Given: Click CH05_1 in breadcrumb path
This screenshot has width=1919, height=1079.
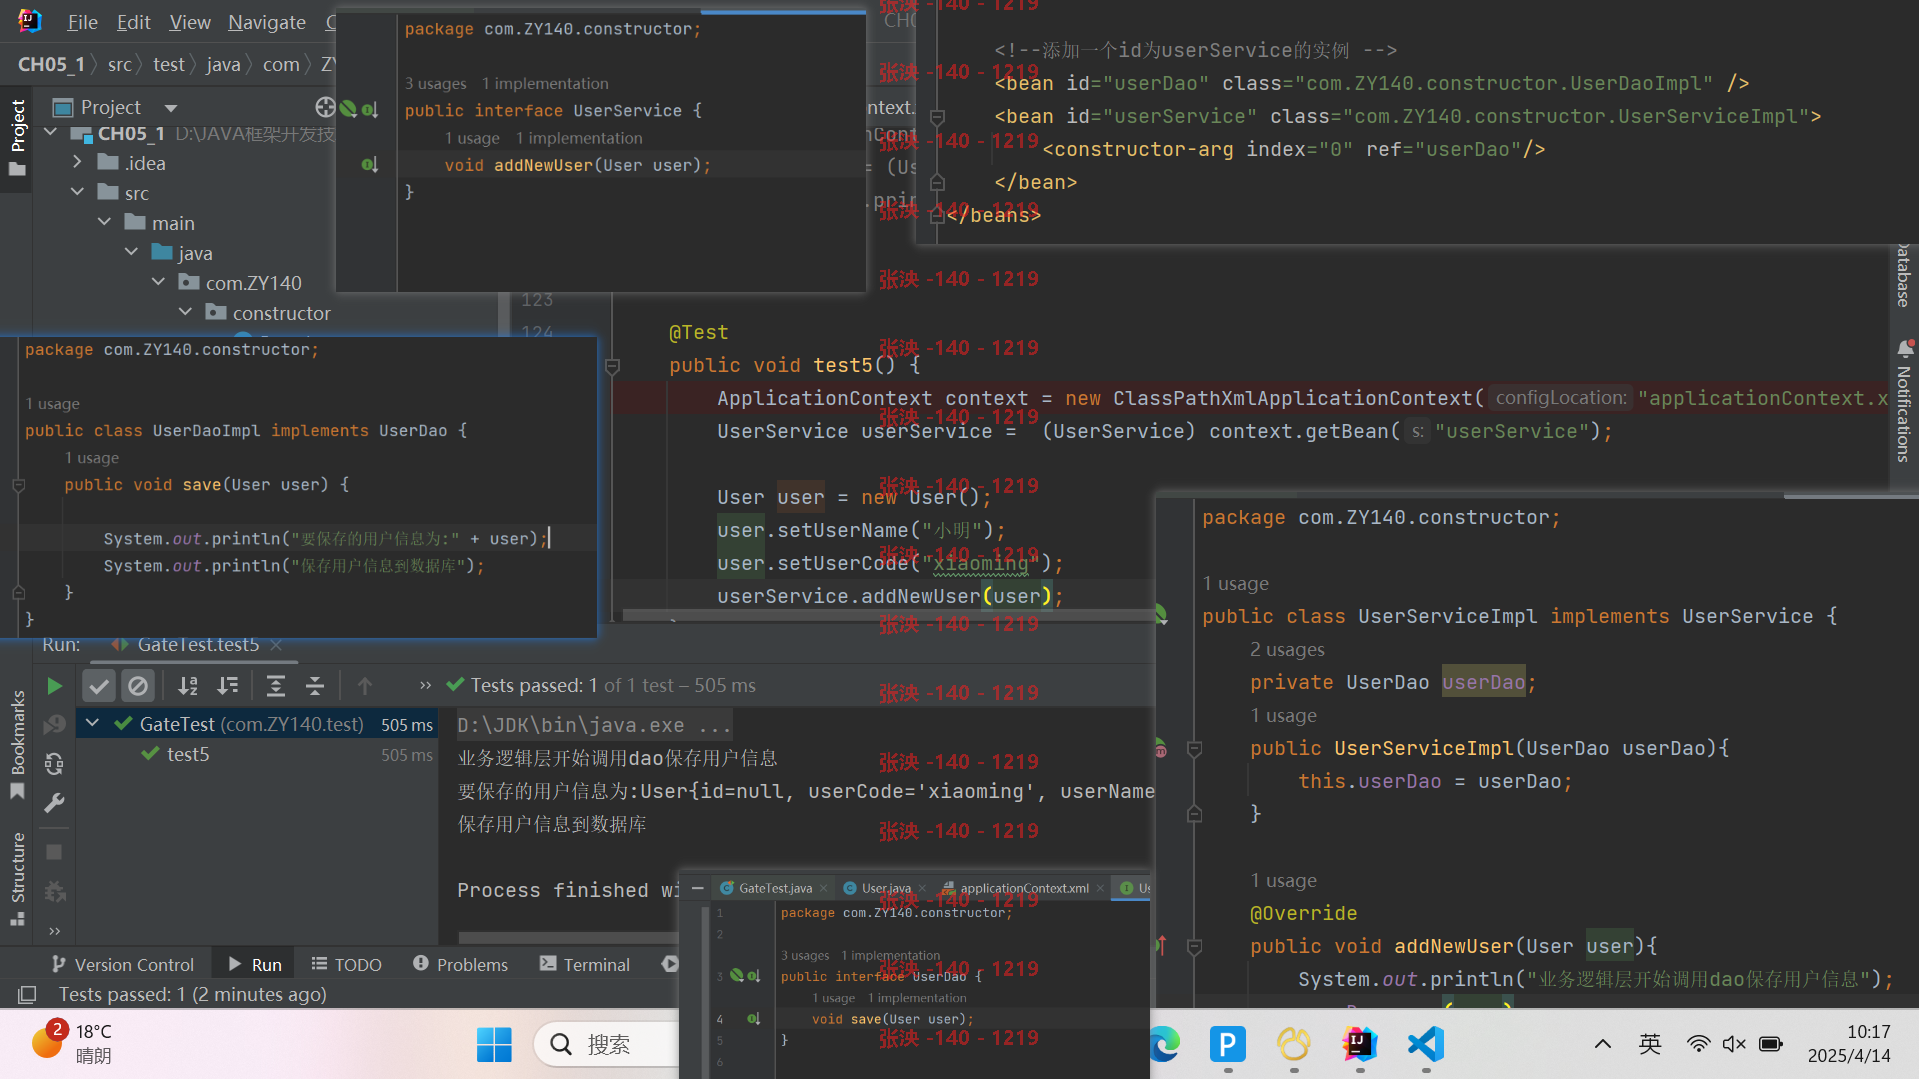Looking at the screenshot, I should (x=51, y=64).
